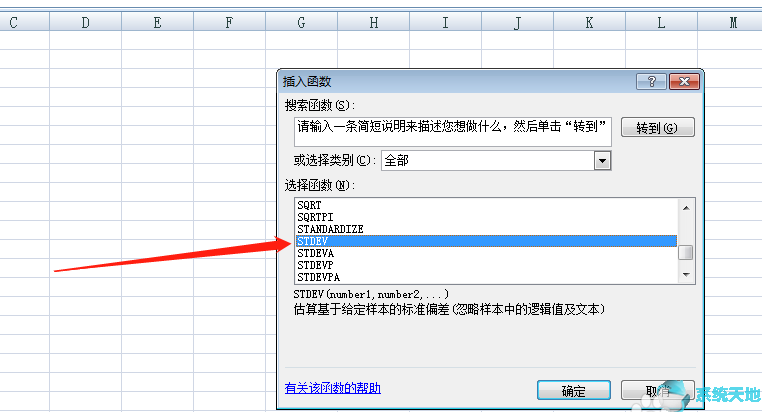Select SQRTPI in the function list

(486, 217)
